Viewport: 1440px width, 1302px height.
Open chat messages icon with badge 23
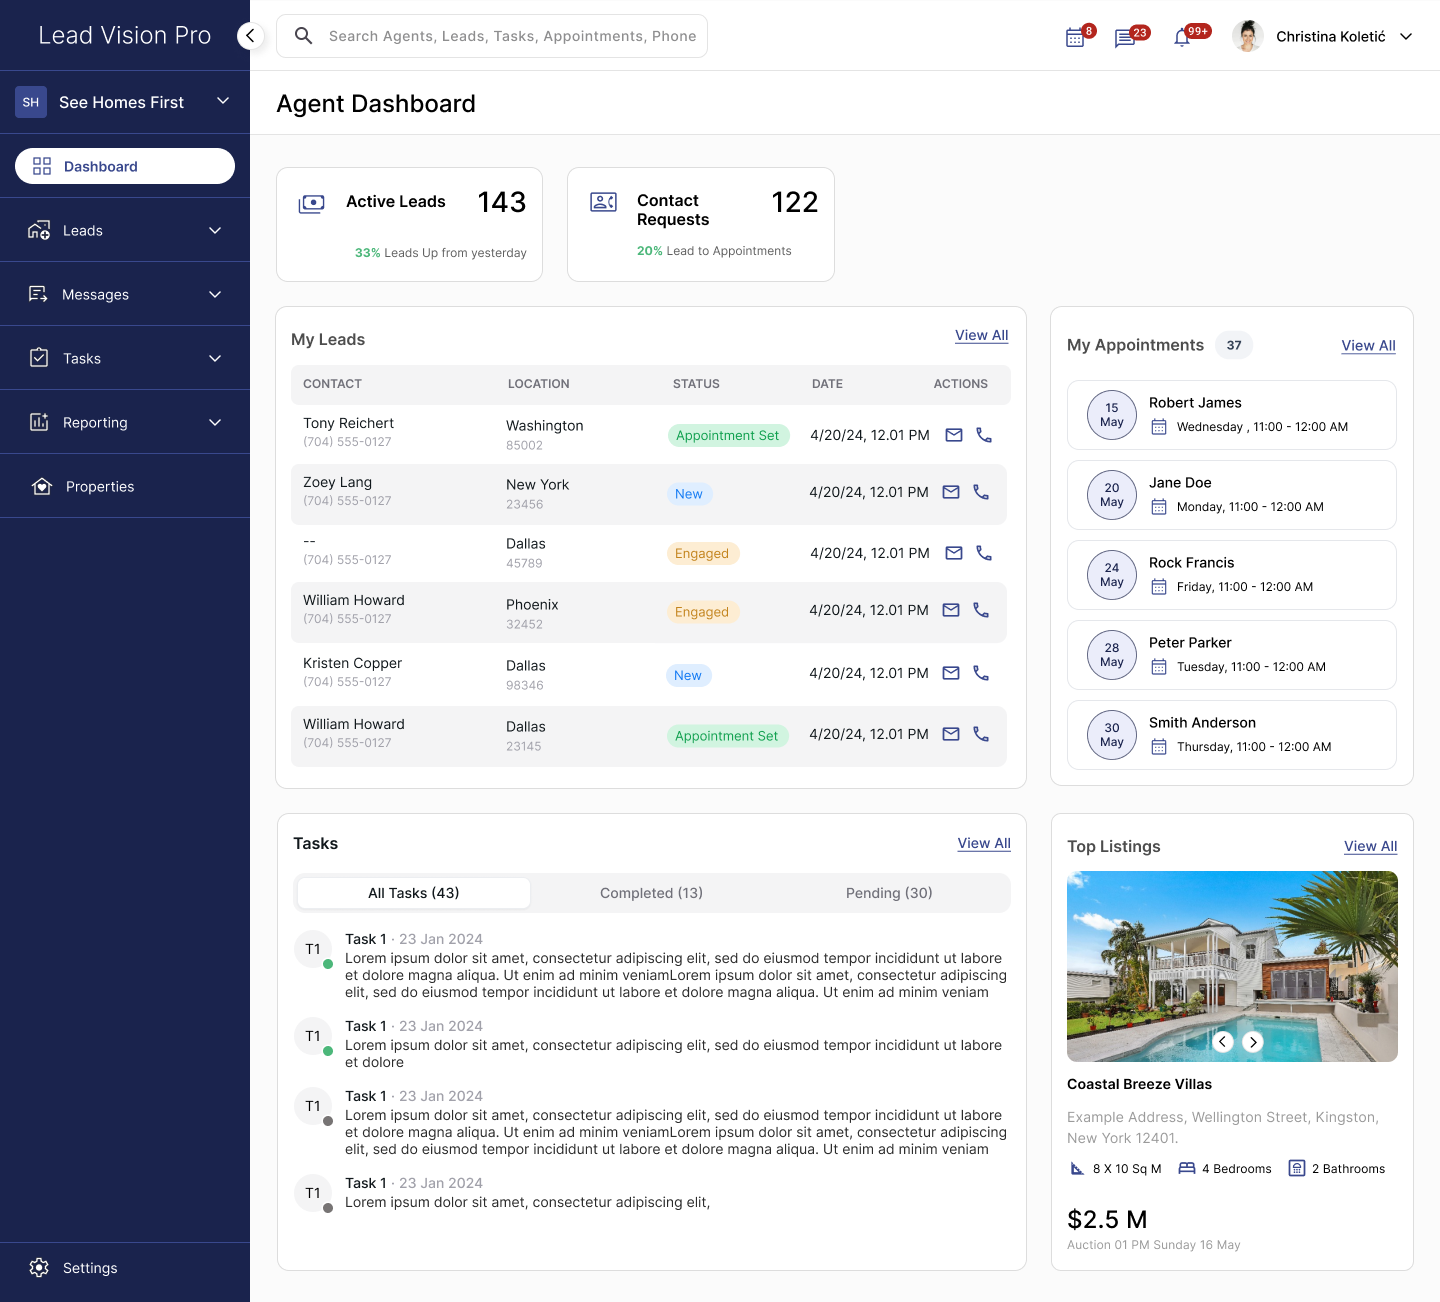[1125, 38]
